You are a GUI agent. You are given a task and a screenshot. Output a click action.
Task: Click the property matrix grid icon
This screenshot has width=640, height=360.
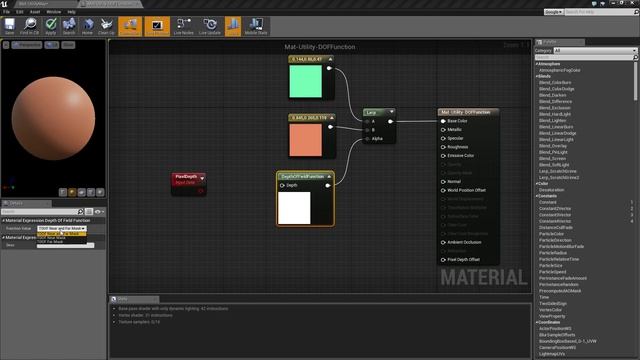click(x=89, y=211)
